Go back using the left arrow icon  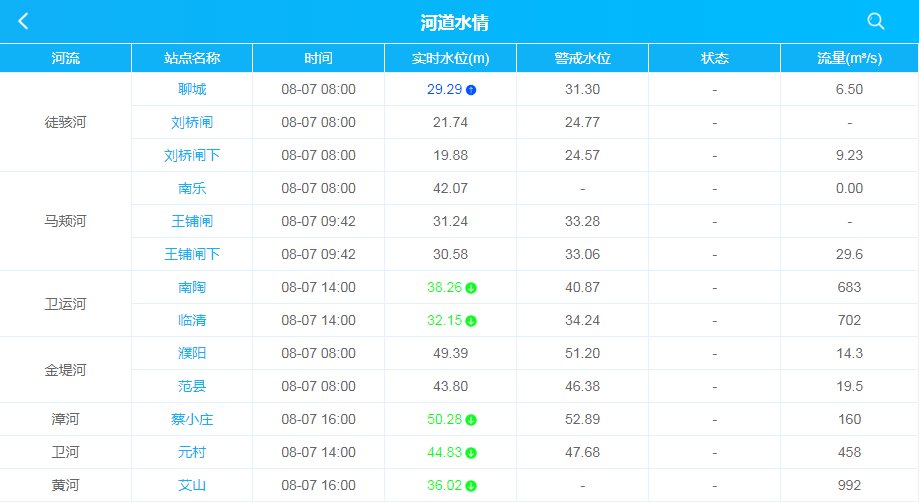[23, 22]
